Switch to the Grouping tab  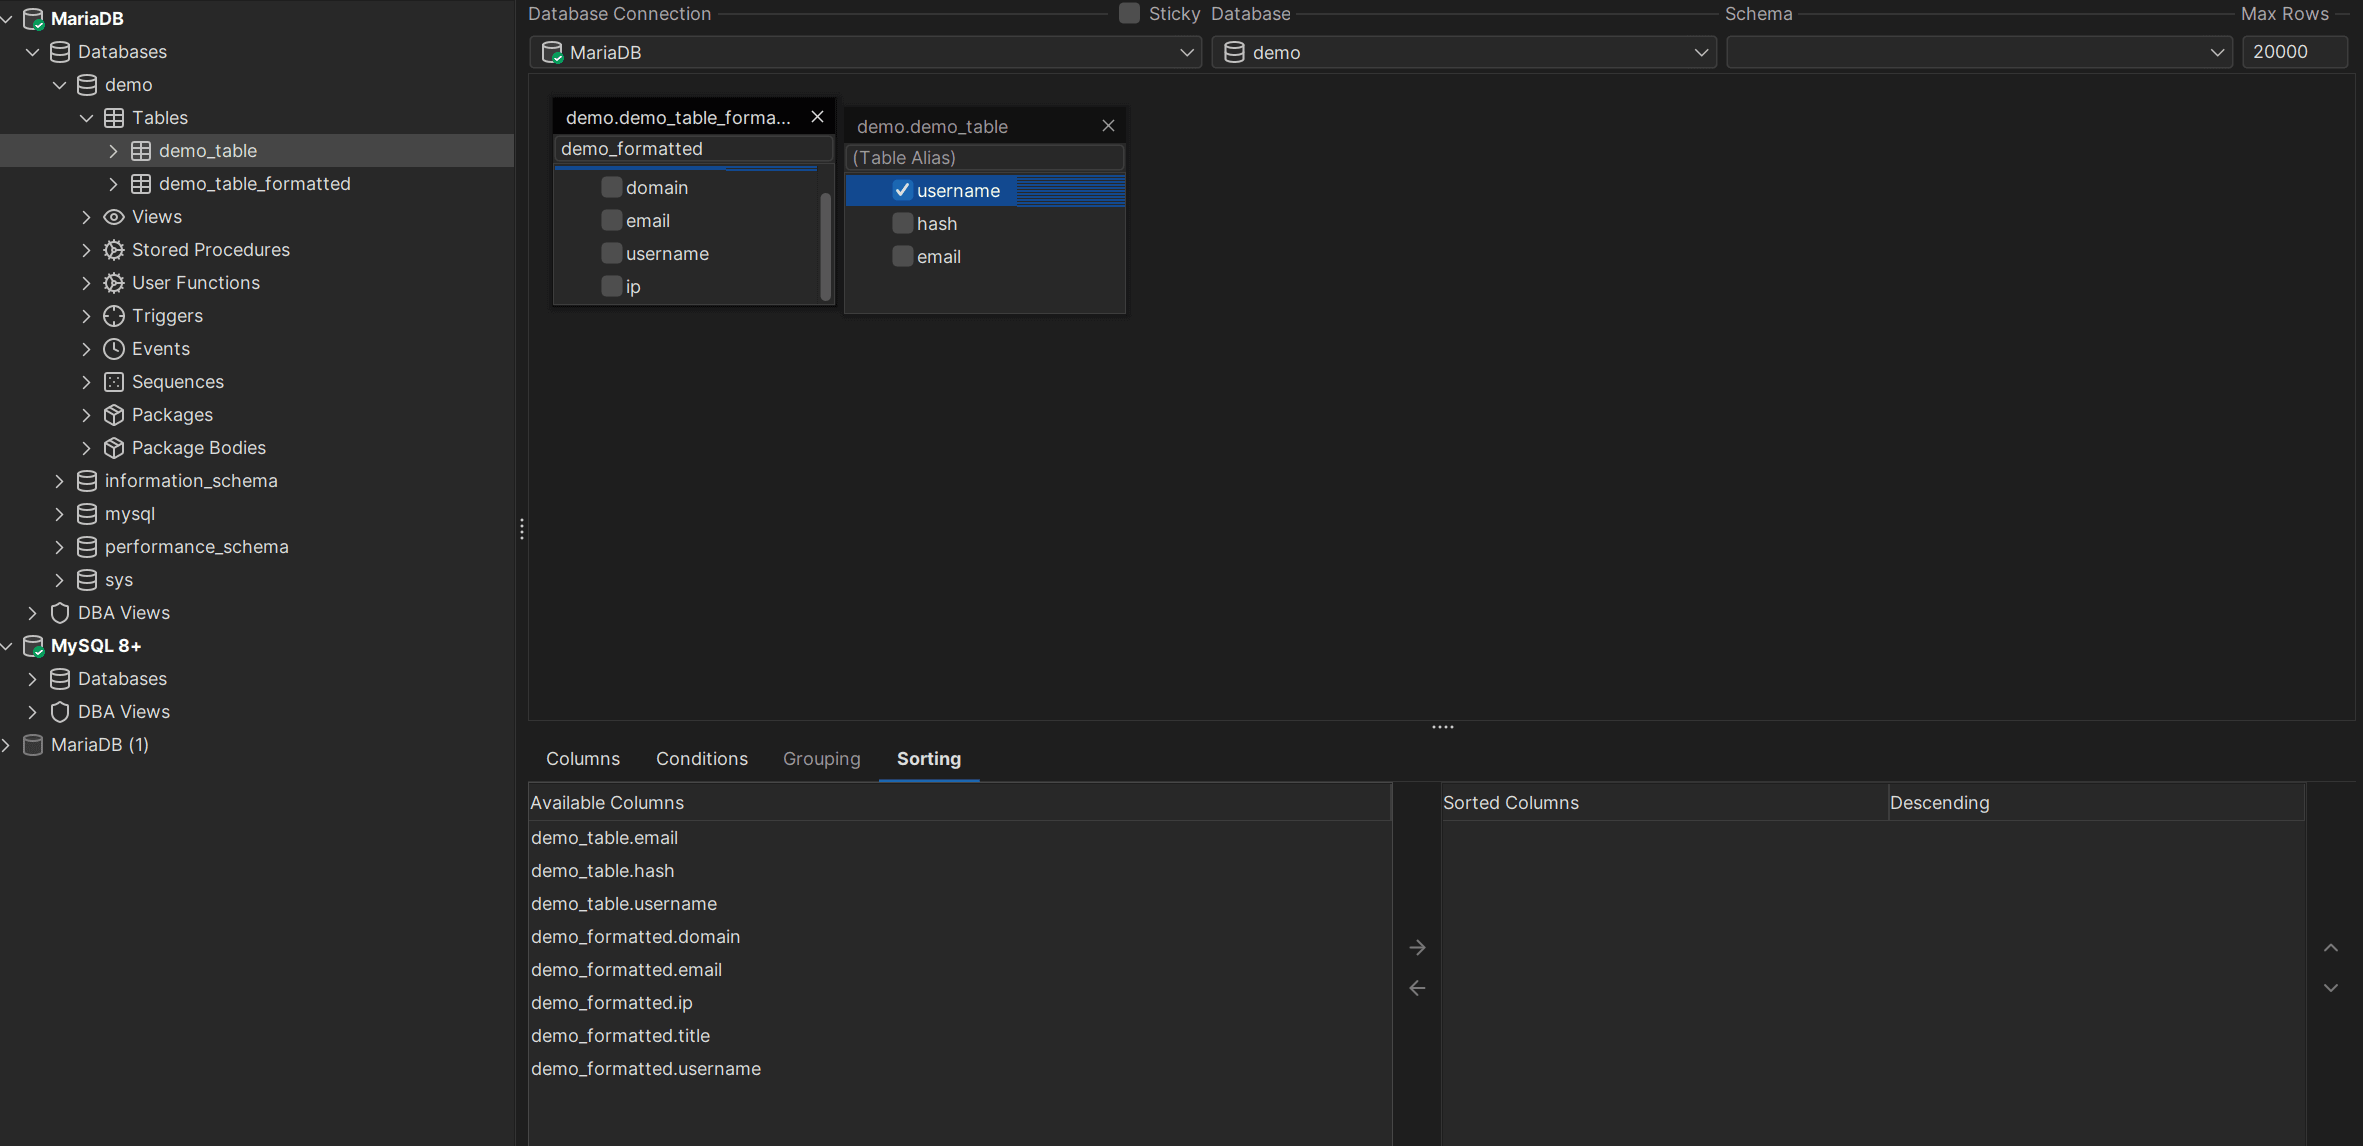tap(821, 759)
